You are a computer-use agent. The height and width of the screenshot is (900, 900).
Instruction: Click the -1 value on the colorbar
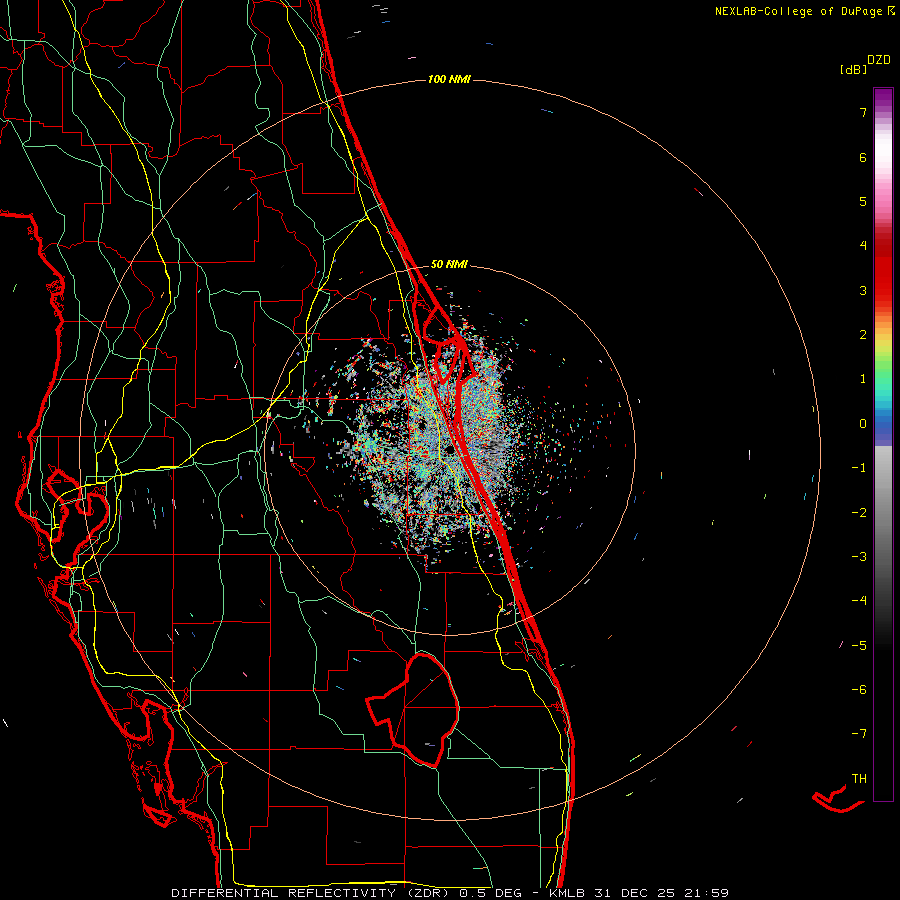coord(859,468)
